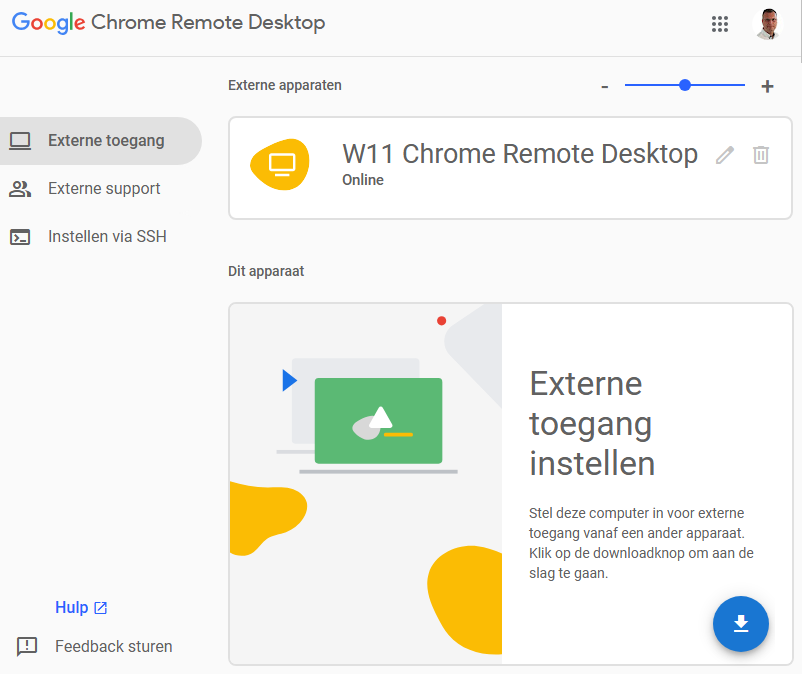Delete the W11 Chrome Remote Desktop device
Image resolution: width=802 pixels, height=674 pixels.
tap(761, 154)
